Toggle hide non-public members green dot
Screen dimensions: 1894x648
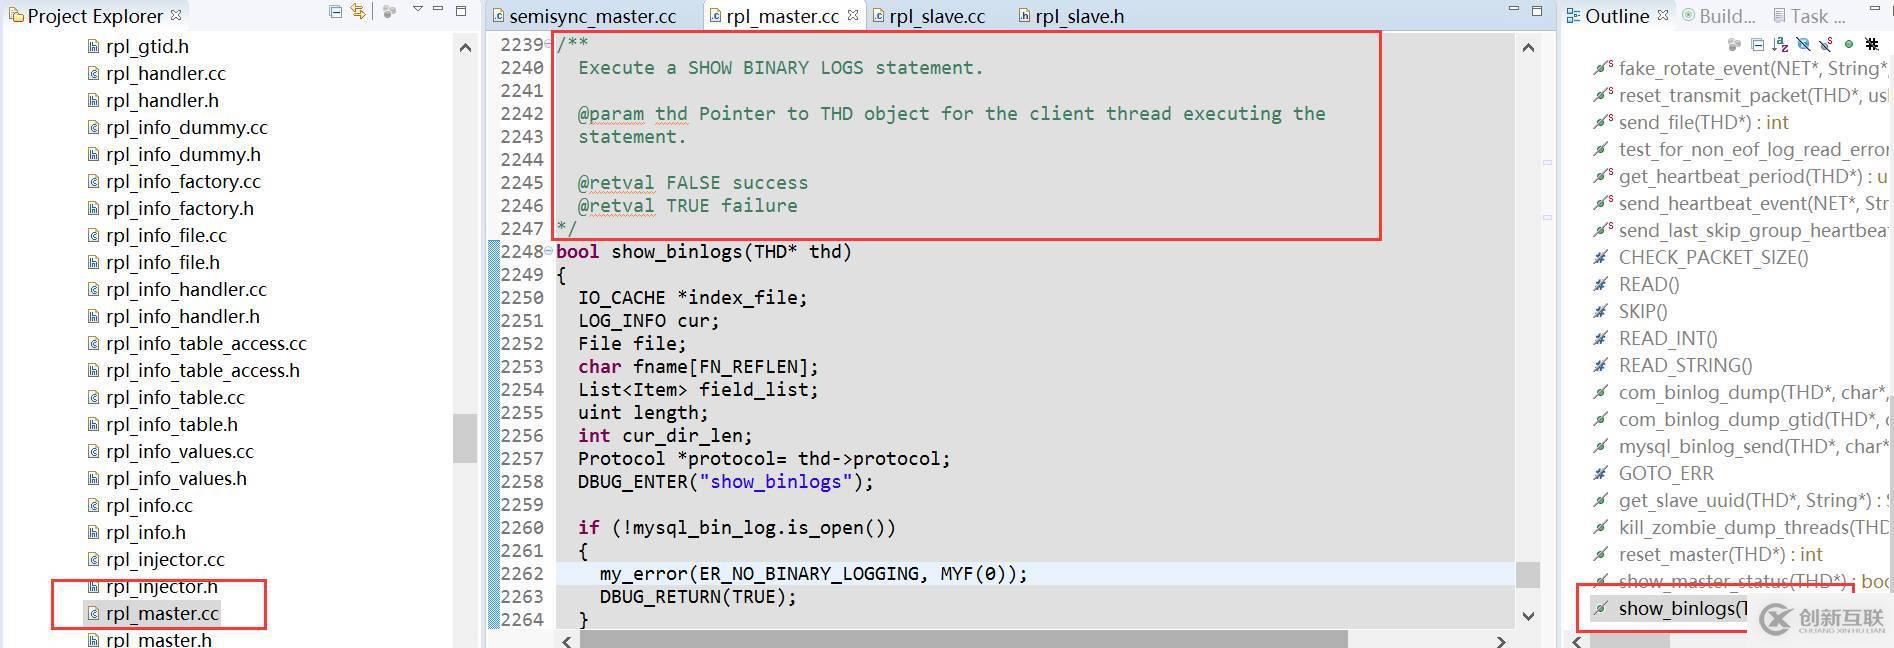(1849, 44)
